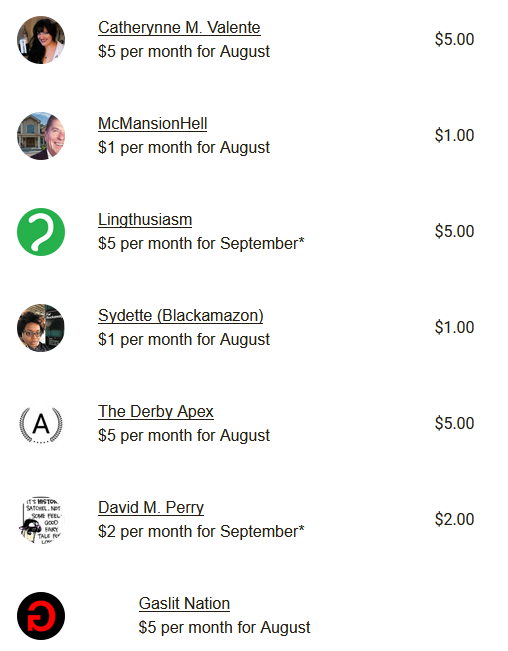
Task: Open Sydette (Blackamazon) profile picture
Action: 41,328
